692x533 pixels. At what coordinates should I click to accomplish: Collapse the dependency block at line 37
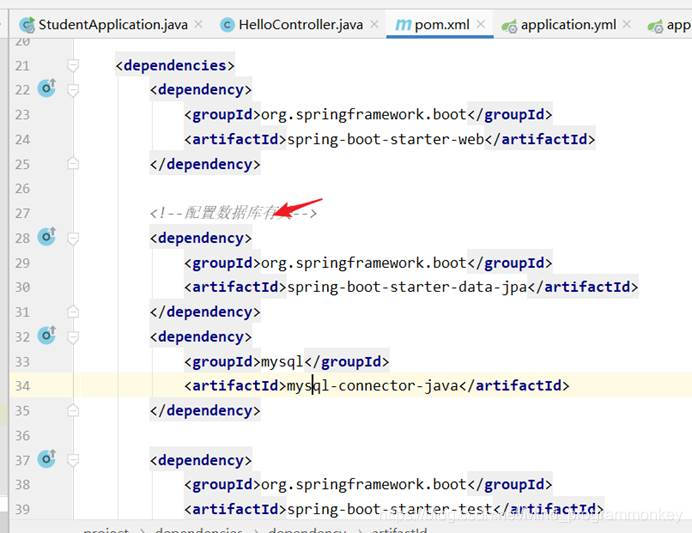73,460
